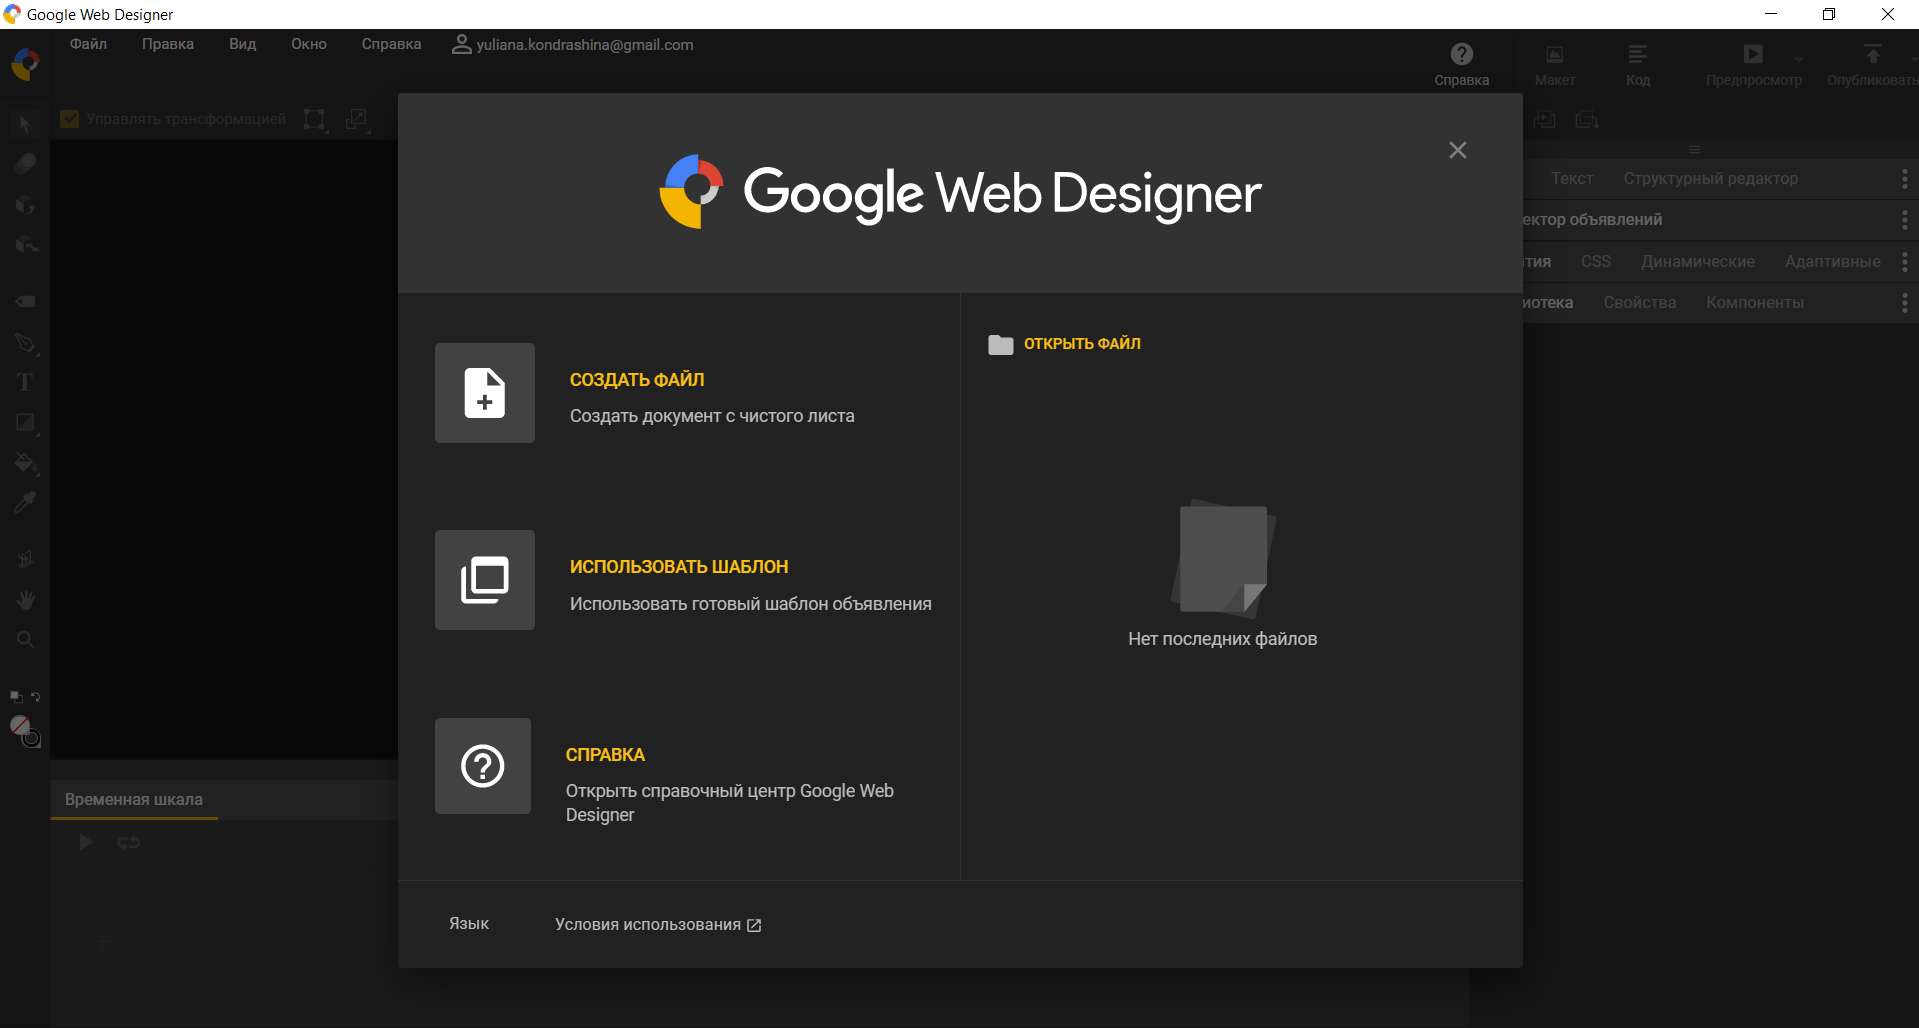Viewport: 1919px width, 1028px height.
Task: Click the 'Нет последних файлов' text
Action: (x=1222, y=639)
